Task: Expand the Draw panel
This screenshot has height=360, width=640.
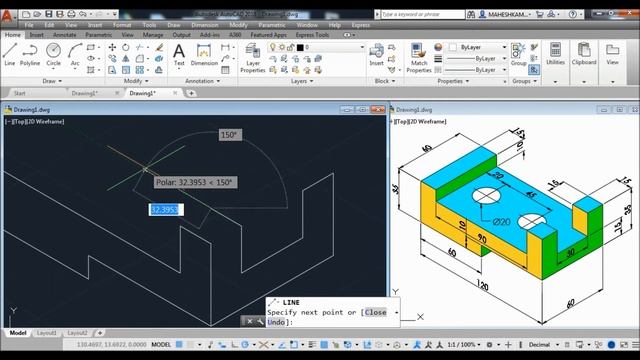Action: (52, 81)
